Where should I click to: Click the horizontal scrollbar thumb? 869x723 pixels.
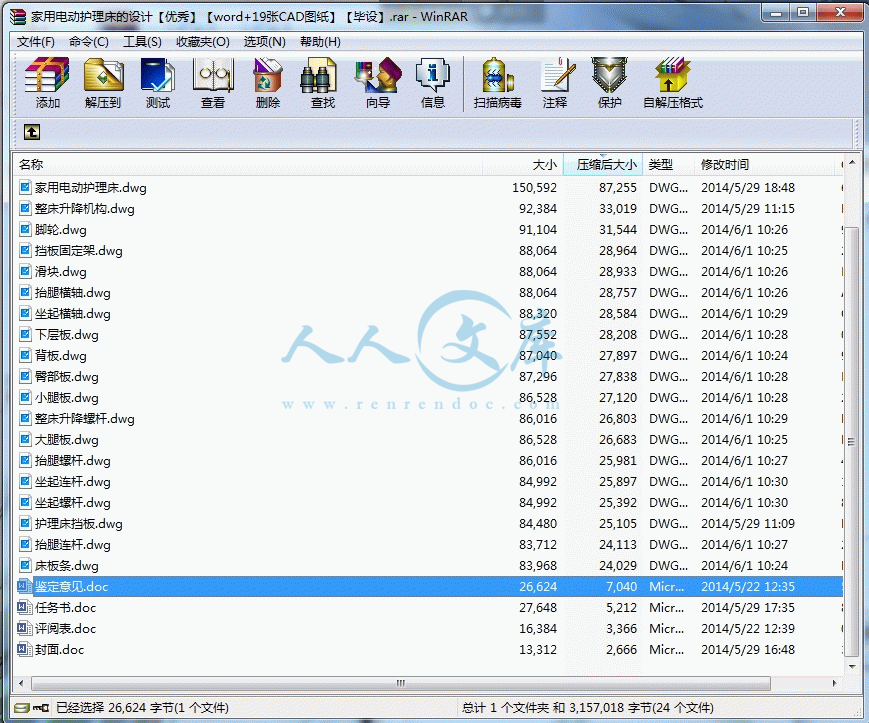click(x=401, y=683)
